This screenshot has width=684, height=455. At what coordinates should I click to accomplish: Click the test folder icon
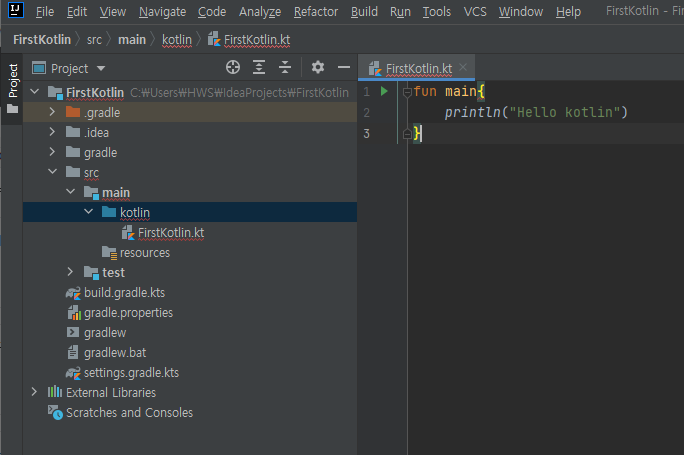(x=91, y=273)
